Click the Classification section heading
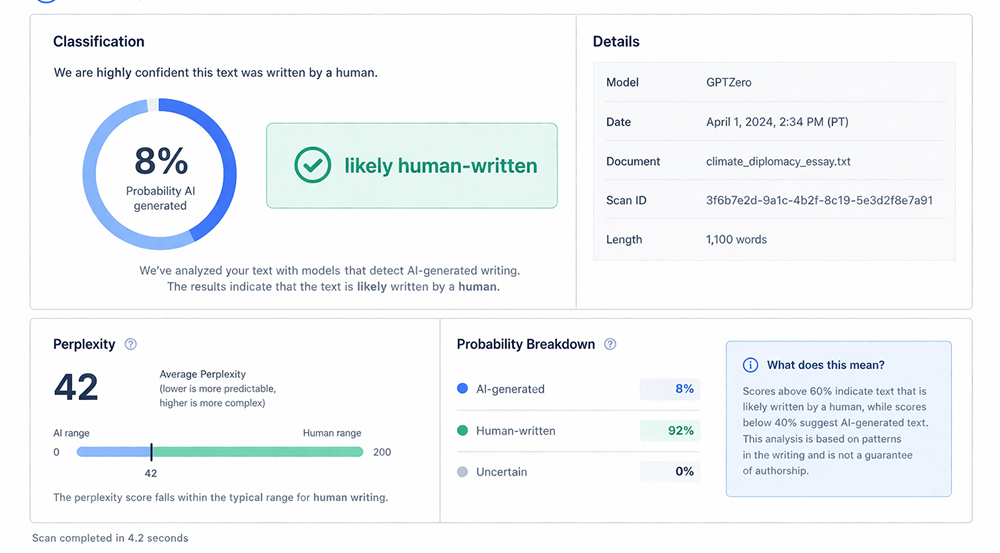 [99, 42]
